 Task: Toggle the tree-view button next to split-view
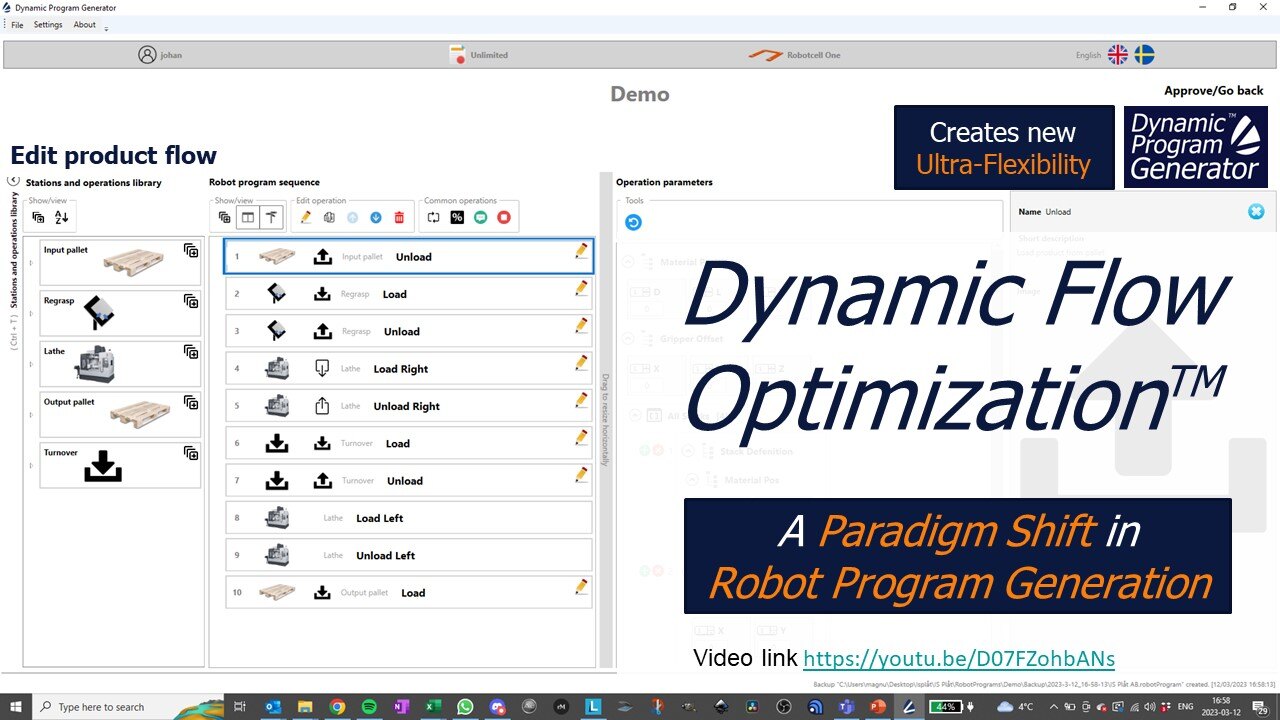point(272,217)
